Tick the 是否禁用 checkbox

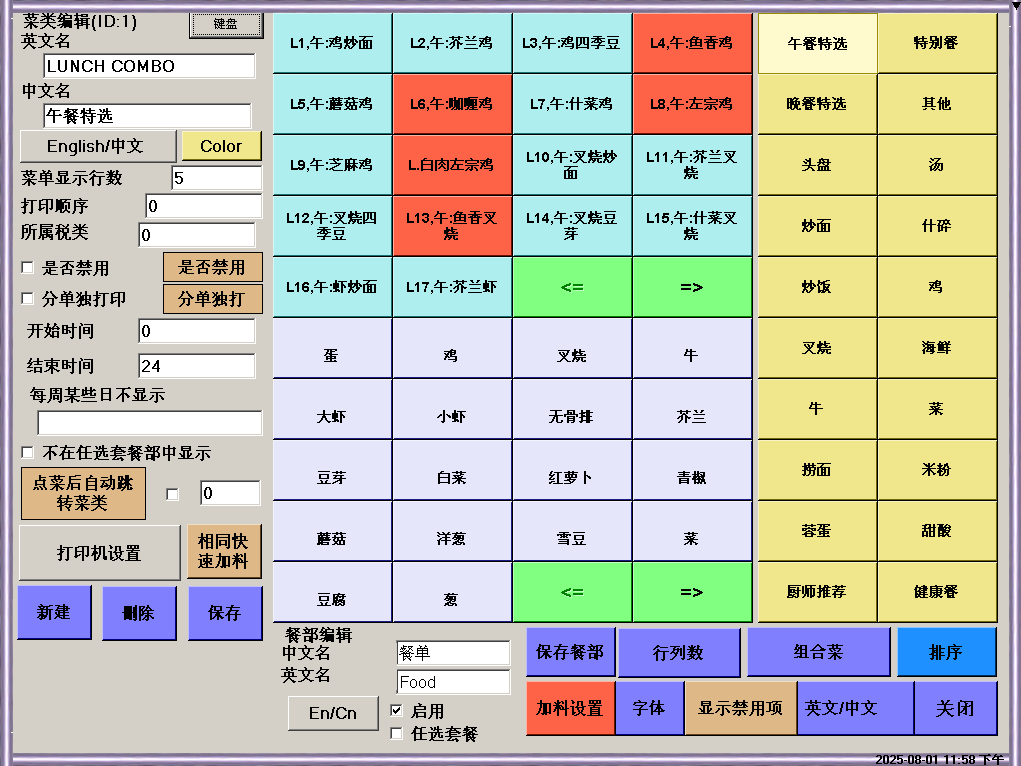28,268
